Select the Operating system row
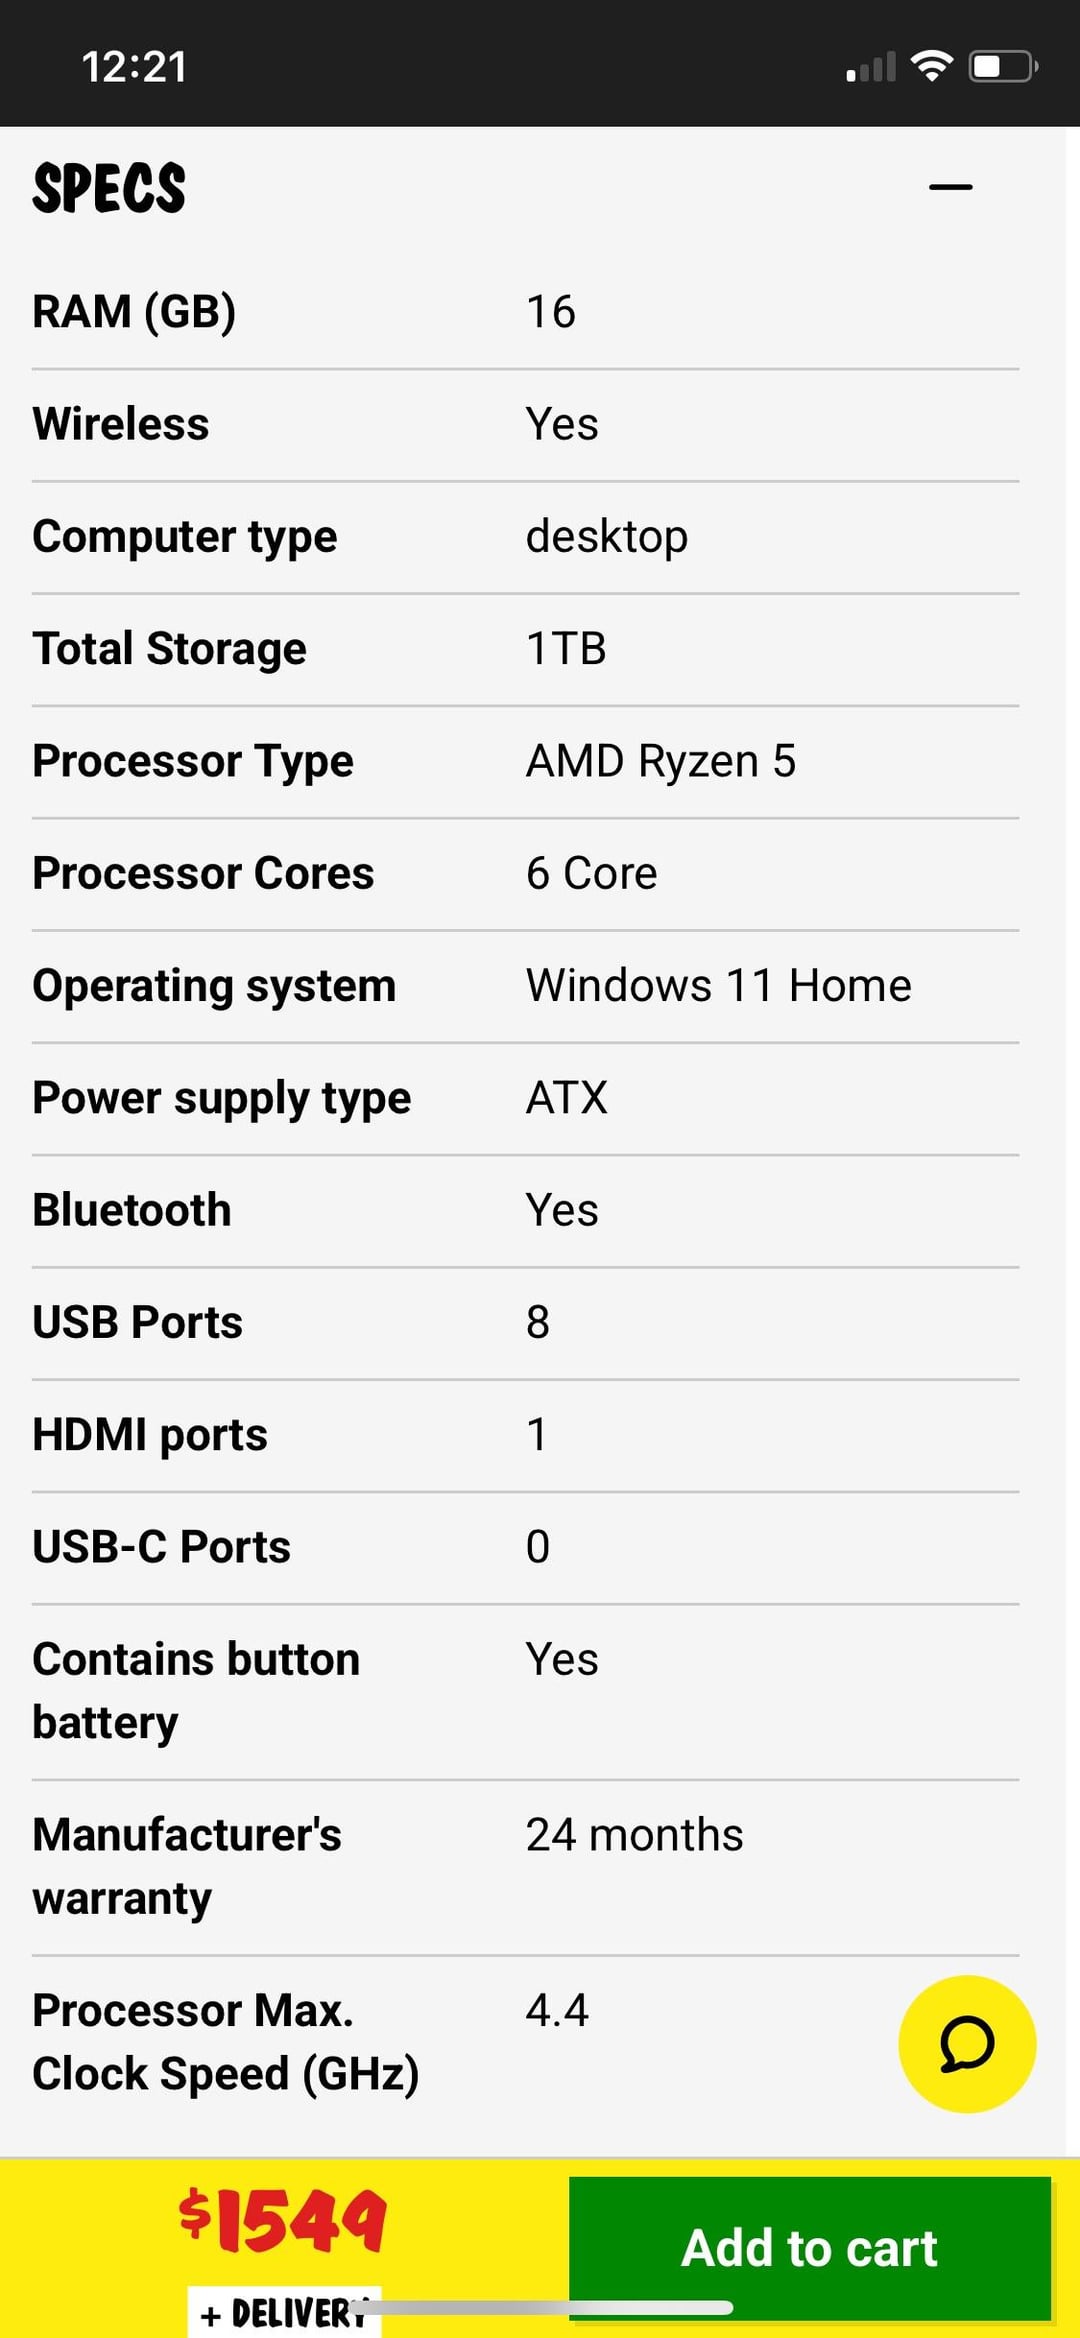 (x=526, y=986)
